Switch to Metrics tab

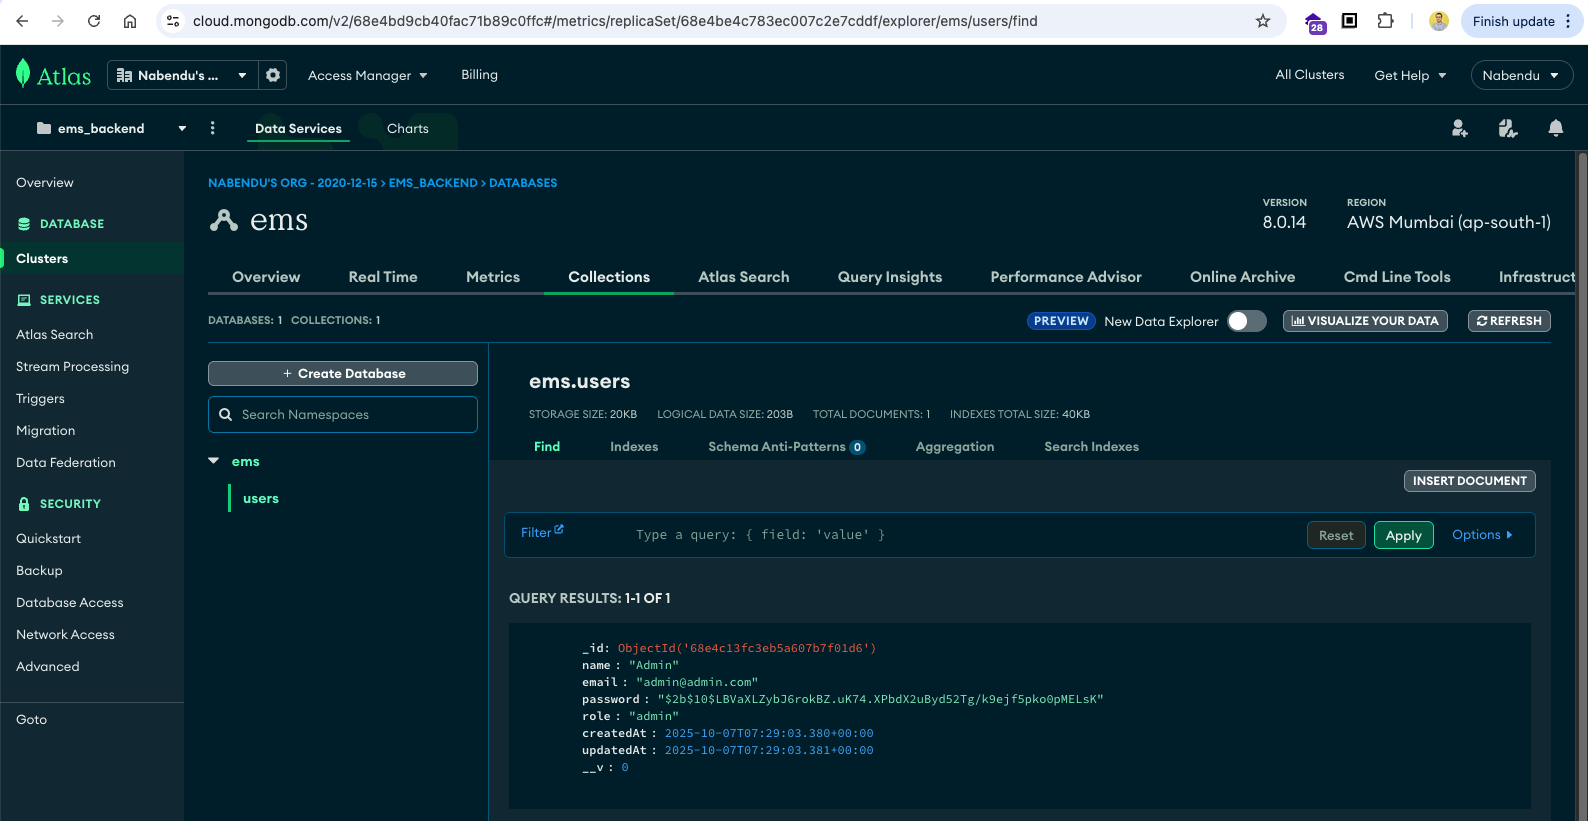(x=493, y=277)
